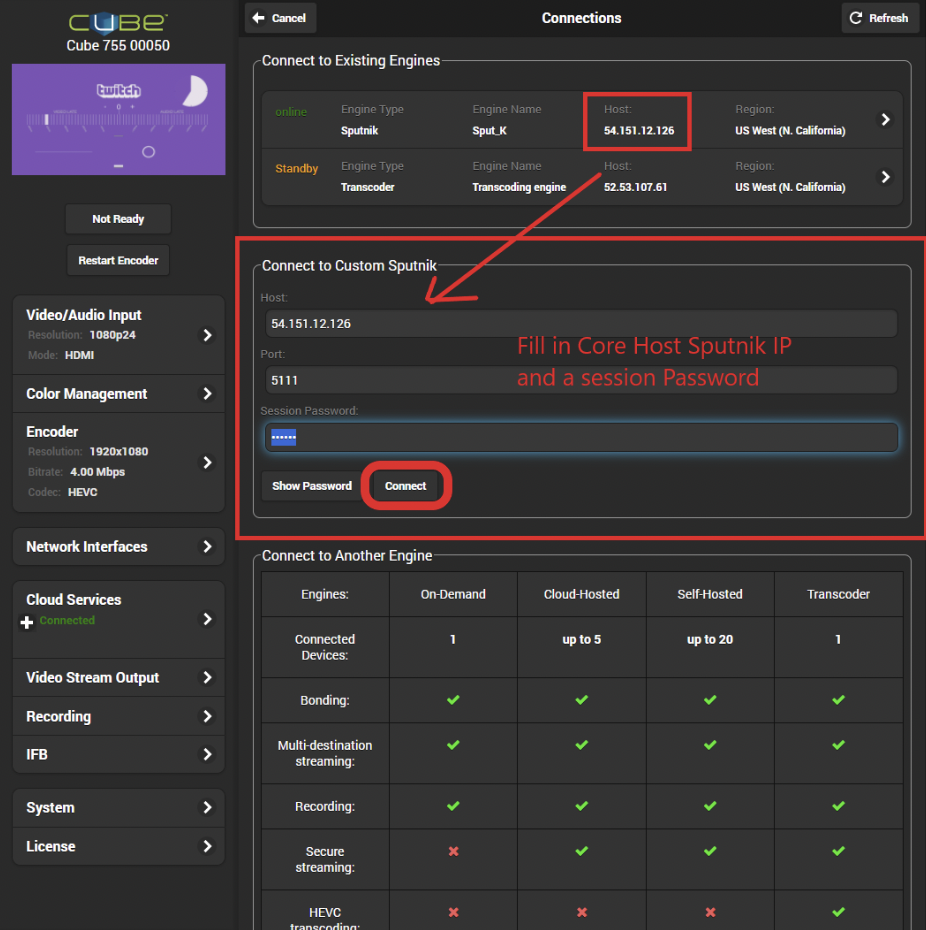926x930 pixels.
Task: Click the Cube logo at the top left
Action: (117, 20)
